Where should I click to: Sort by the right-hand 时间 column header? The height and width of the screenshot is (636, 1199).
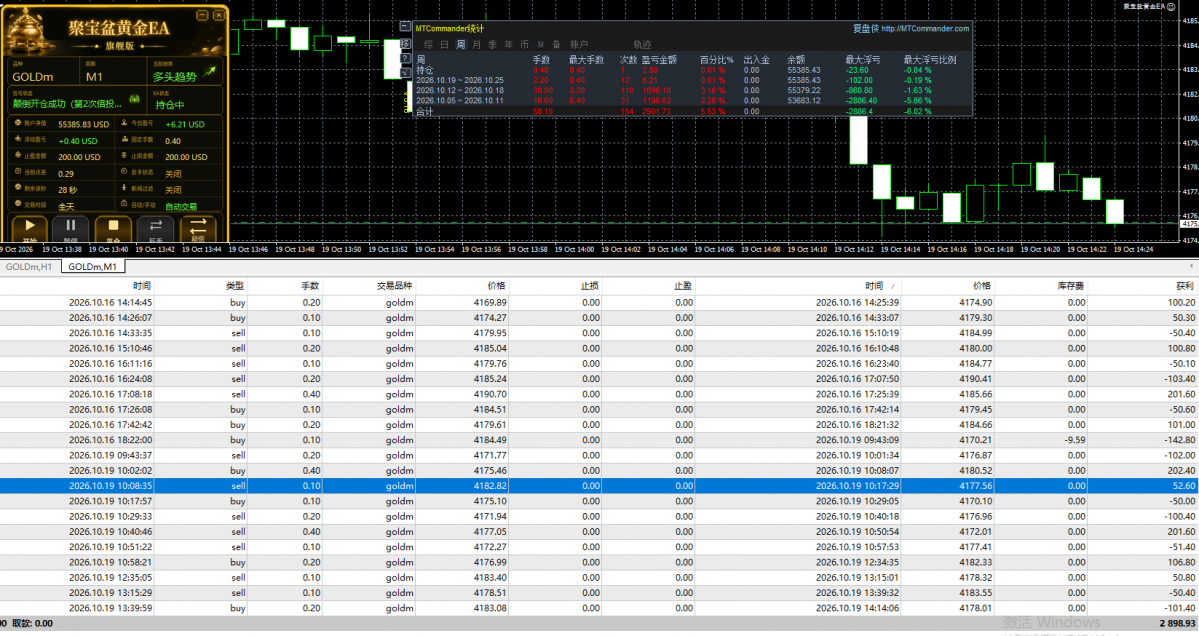tap(874, 286)
